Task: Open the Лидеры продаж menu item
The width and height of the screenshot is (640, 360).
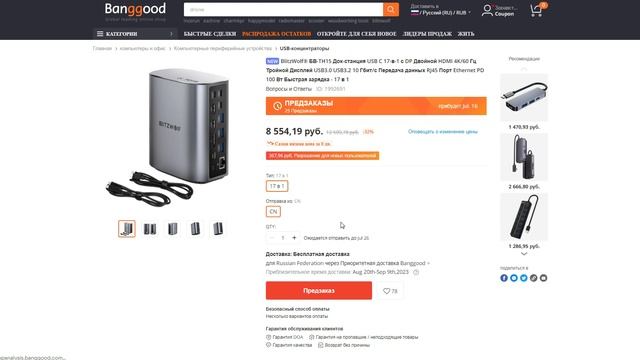Action: click(x=427, y=34)
